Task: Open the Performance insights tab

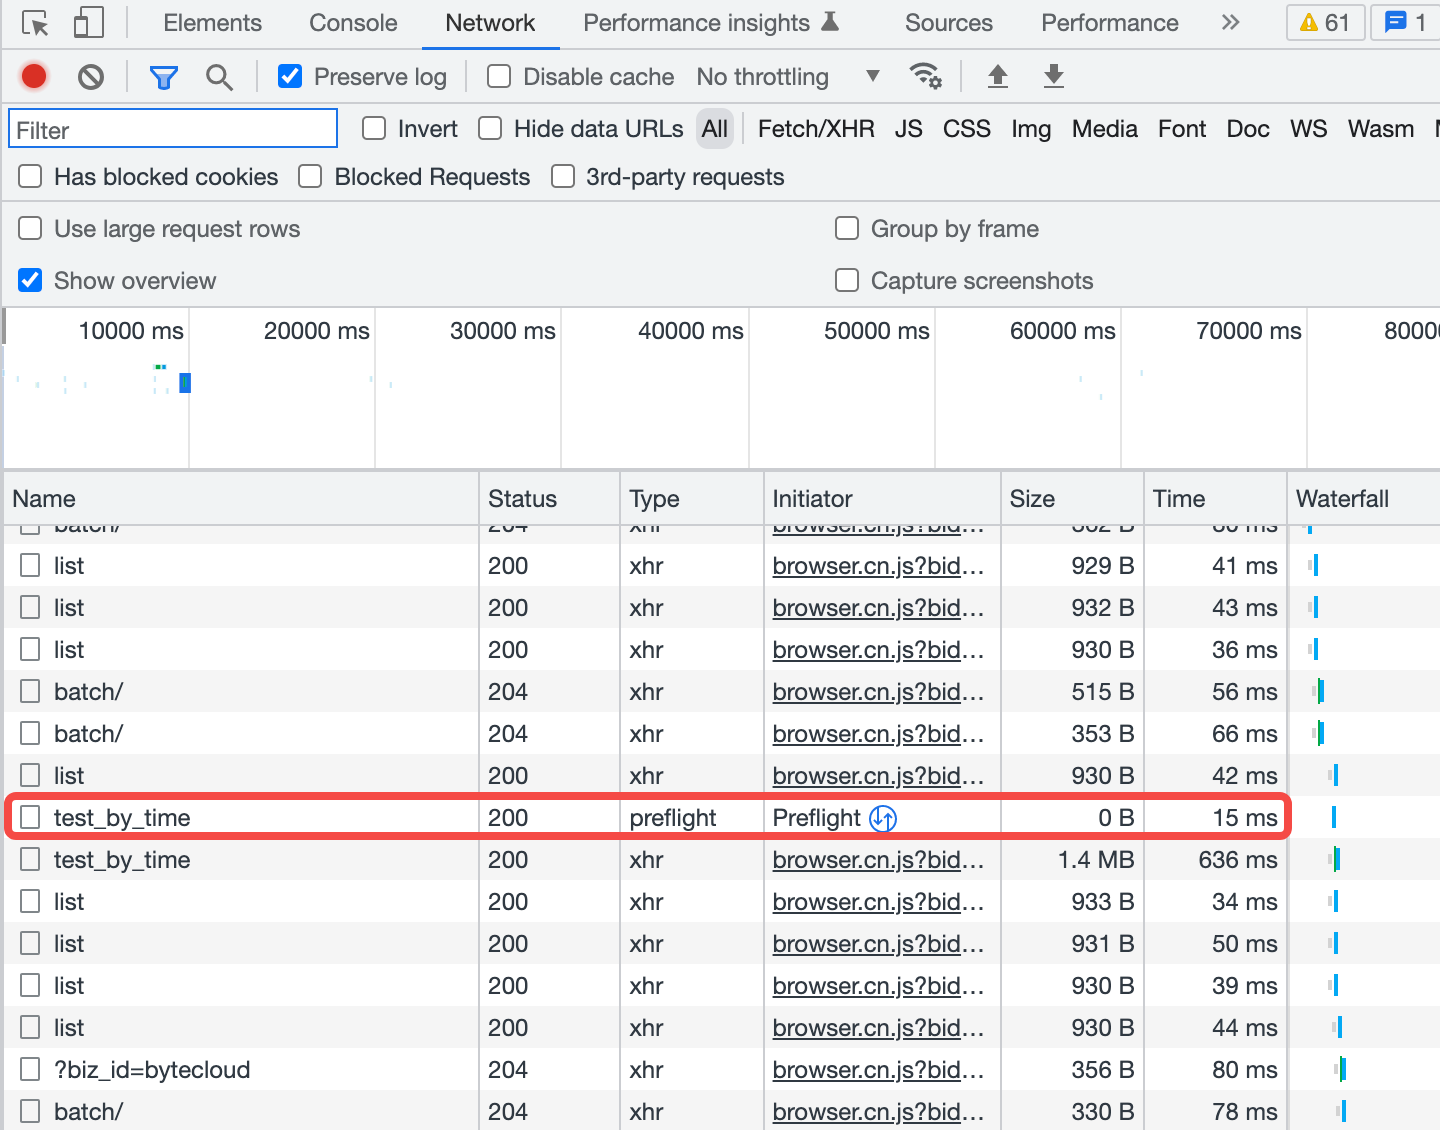Action: 697,23
